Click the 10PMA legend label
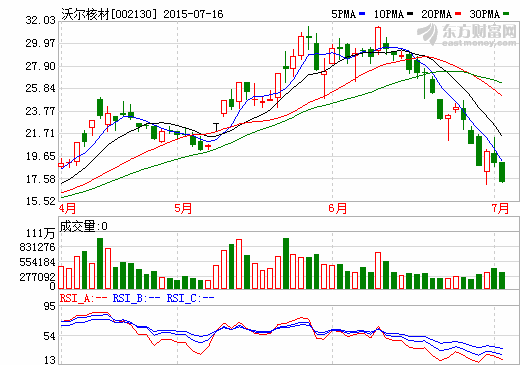 tap(389, 14)
